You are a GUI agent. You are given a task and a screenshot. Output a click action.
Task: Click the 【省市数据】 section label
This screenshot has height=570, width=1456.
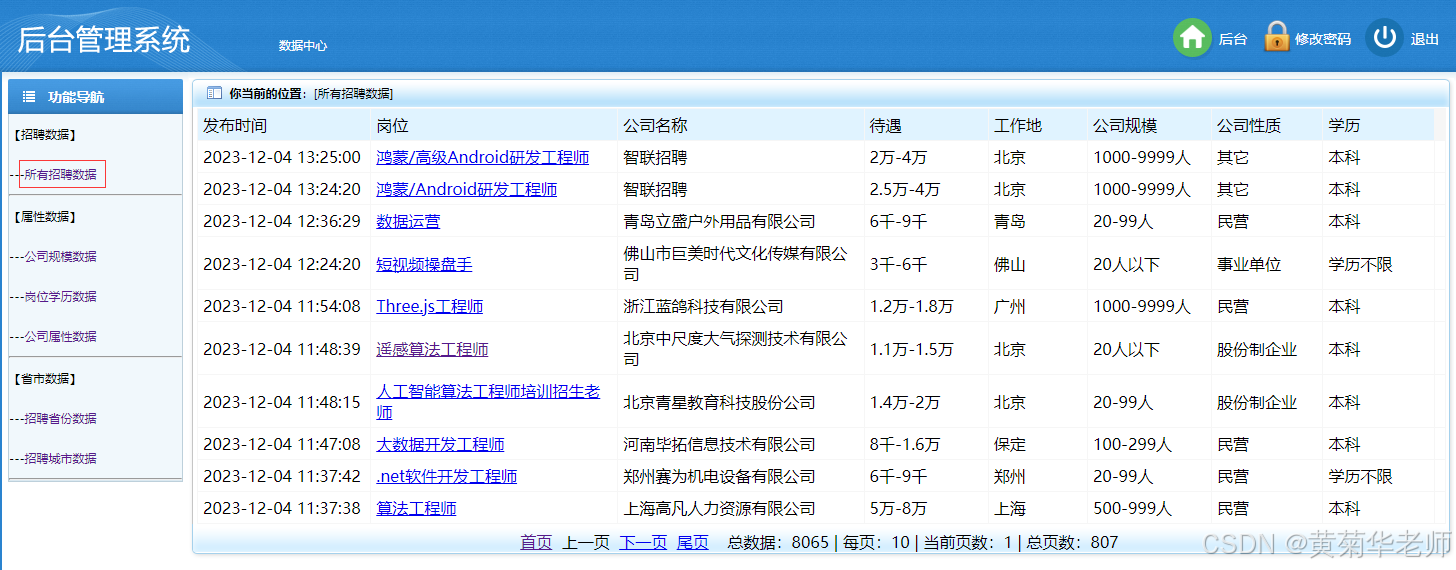point(46,378)
